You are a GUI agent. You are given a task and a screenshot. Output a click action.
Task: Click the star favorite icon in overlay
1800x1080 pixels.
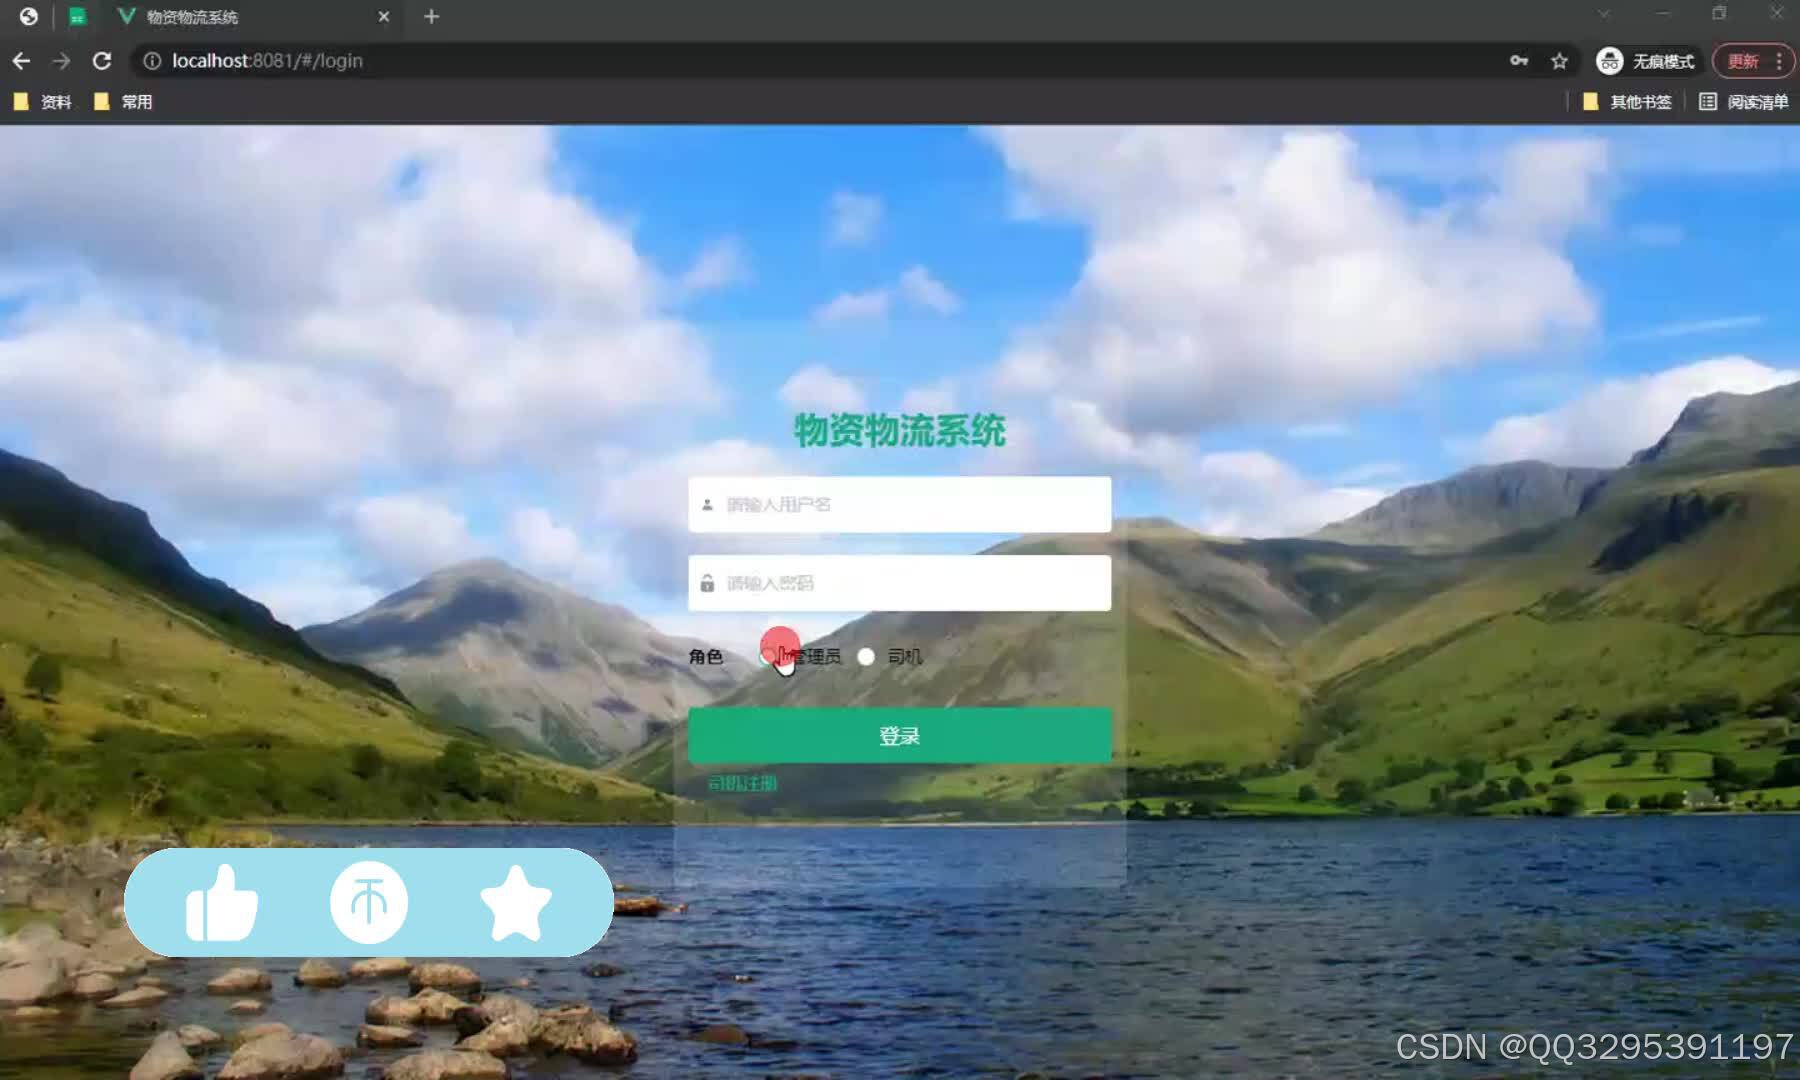pos(516,903)
